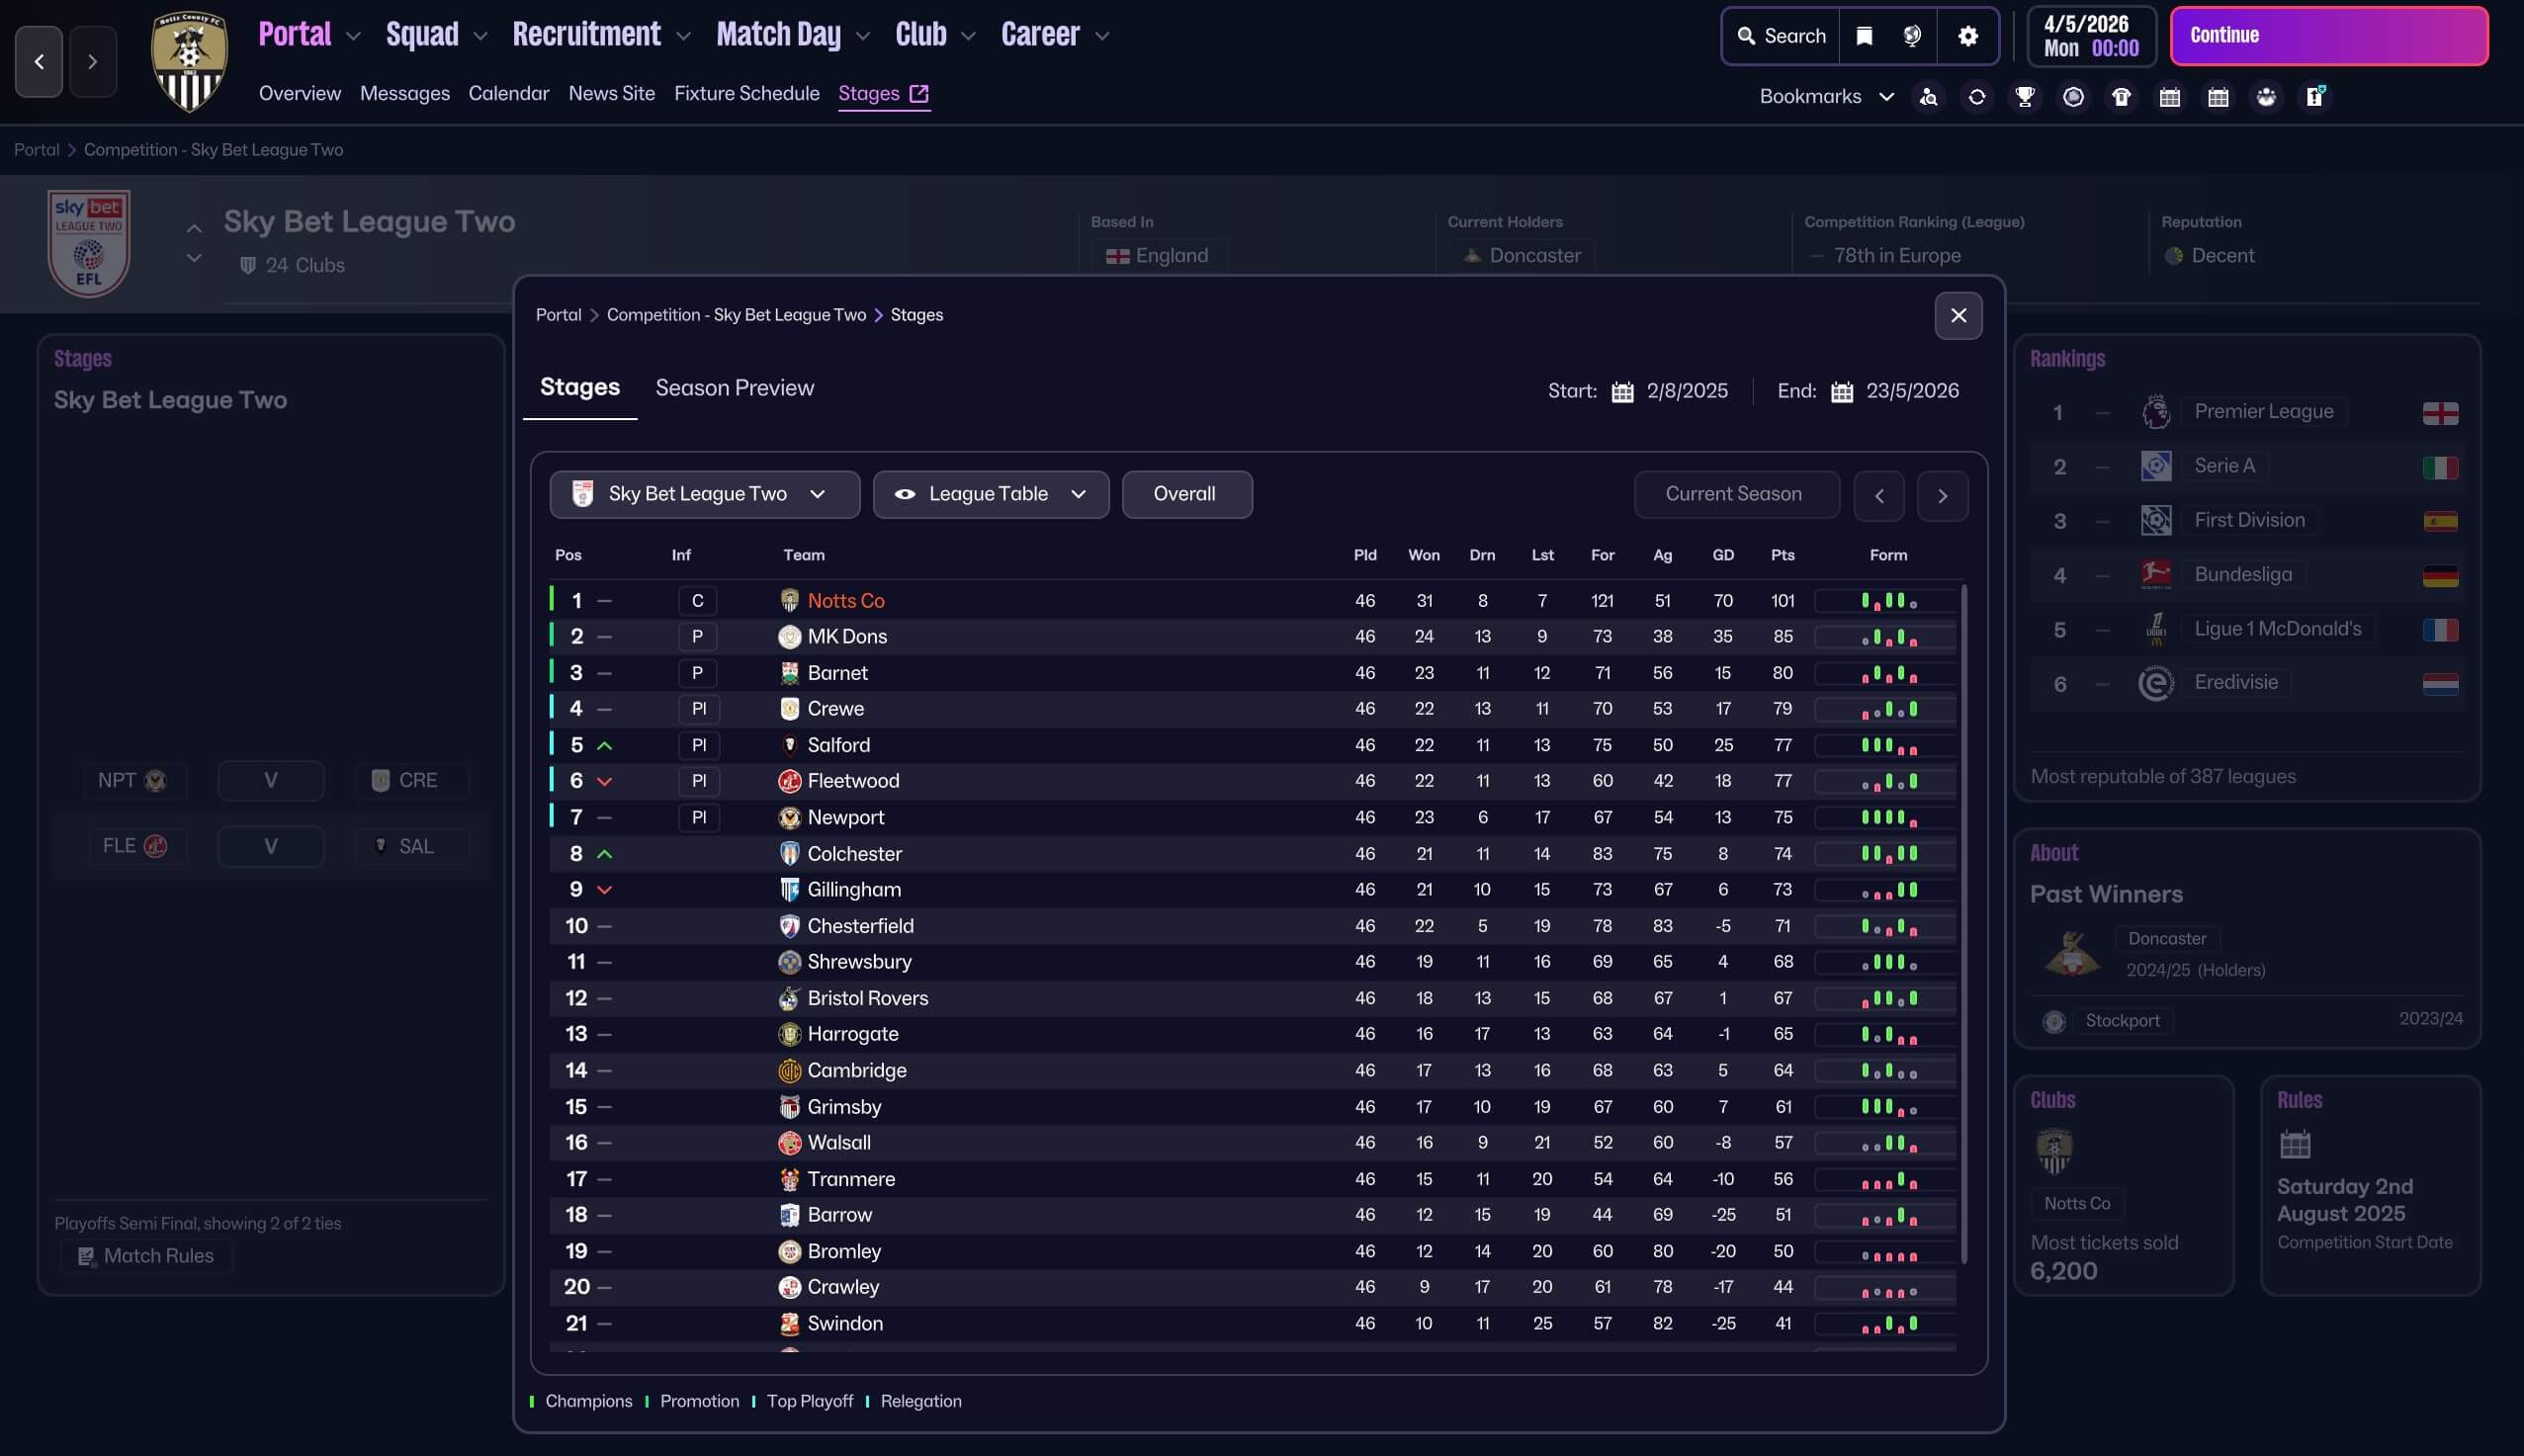Click the kit shirt bookmark icon
Screen dimensions: 2524x1456
2121,97
